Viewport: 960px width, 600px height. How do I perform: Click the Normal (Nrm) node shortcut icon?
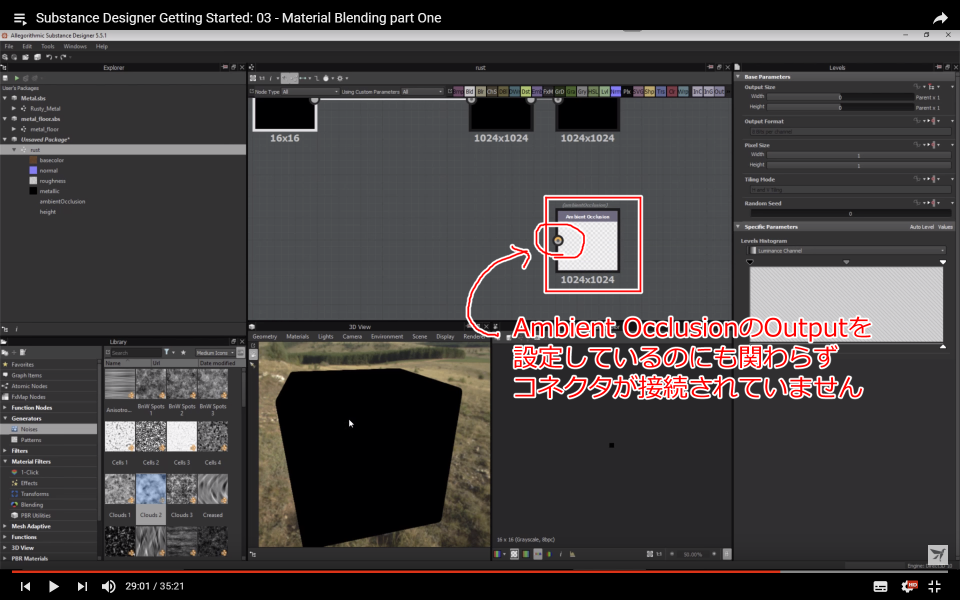point(616,91)
